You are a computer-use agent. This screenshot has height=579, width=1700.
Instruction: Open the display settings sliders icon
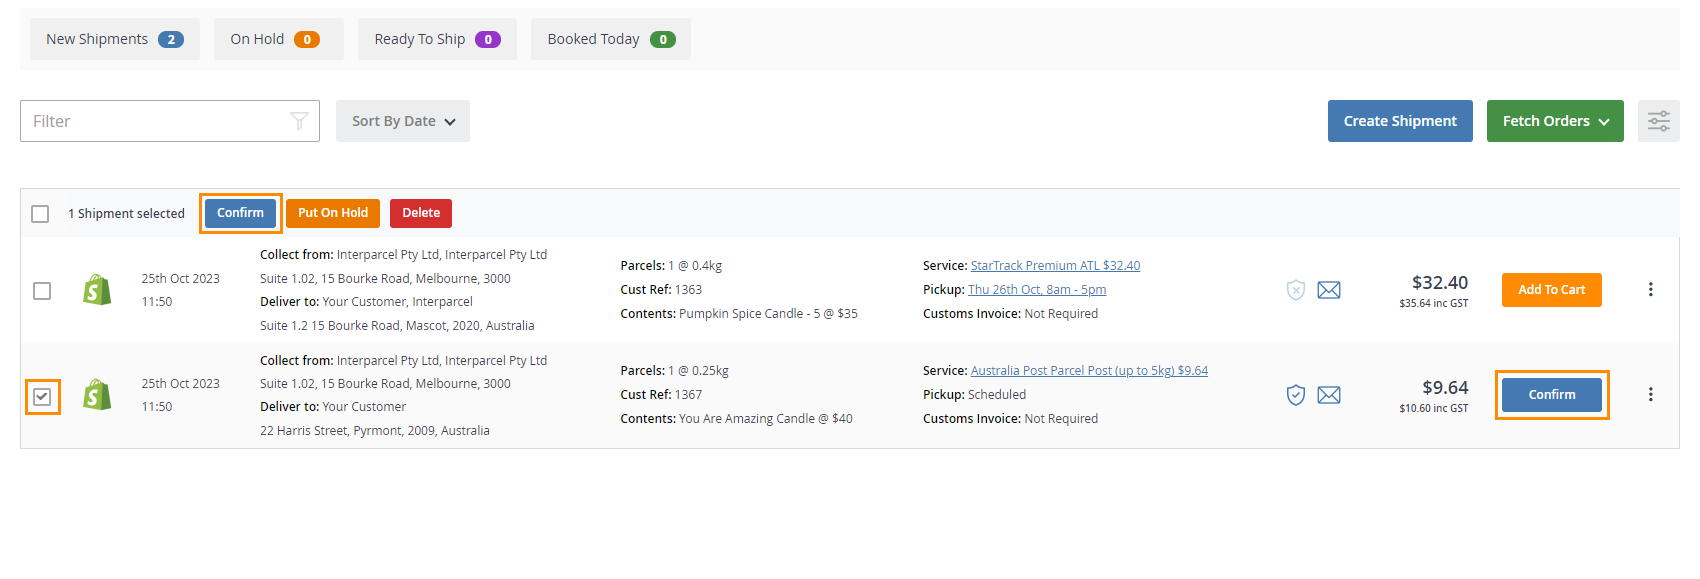point(1658,121)
